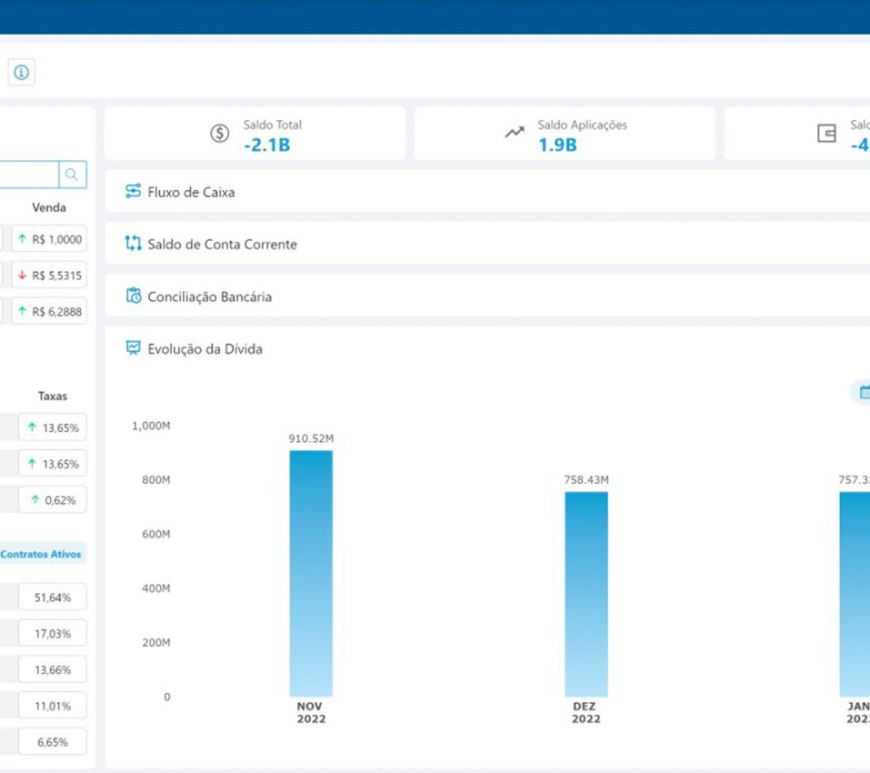This screenshot has width=870, height=773.
Task: Click the Saldo Aplicações trend icon
Action: [515, 133]
